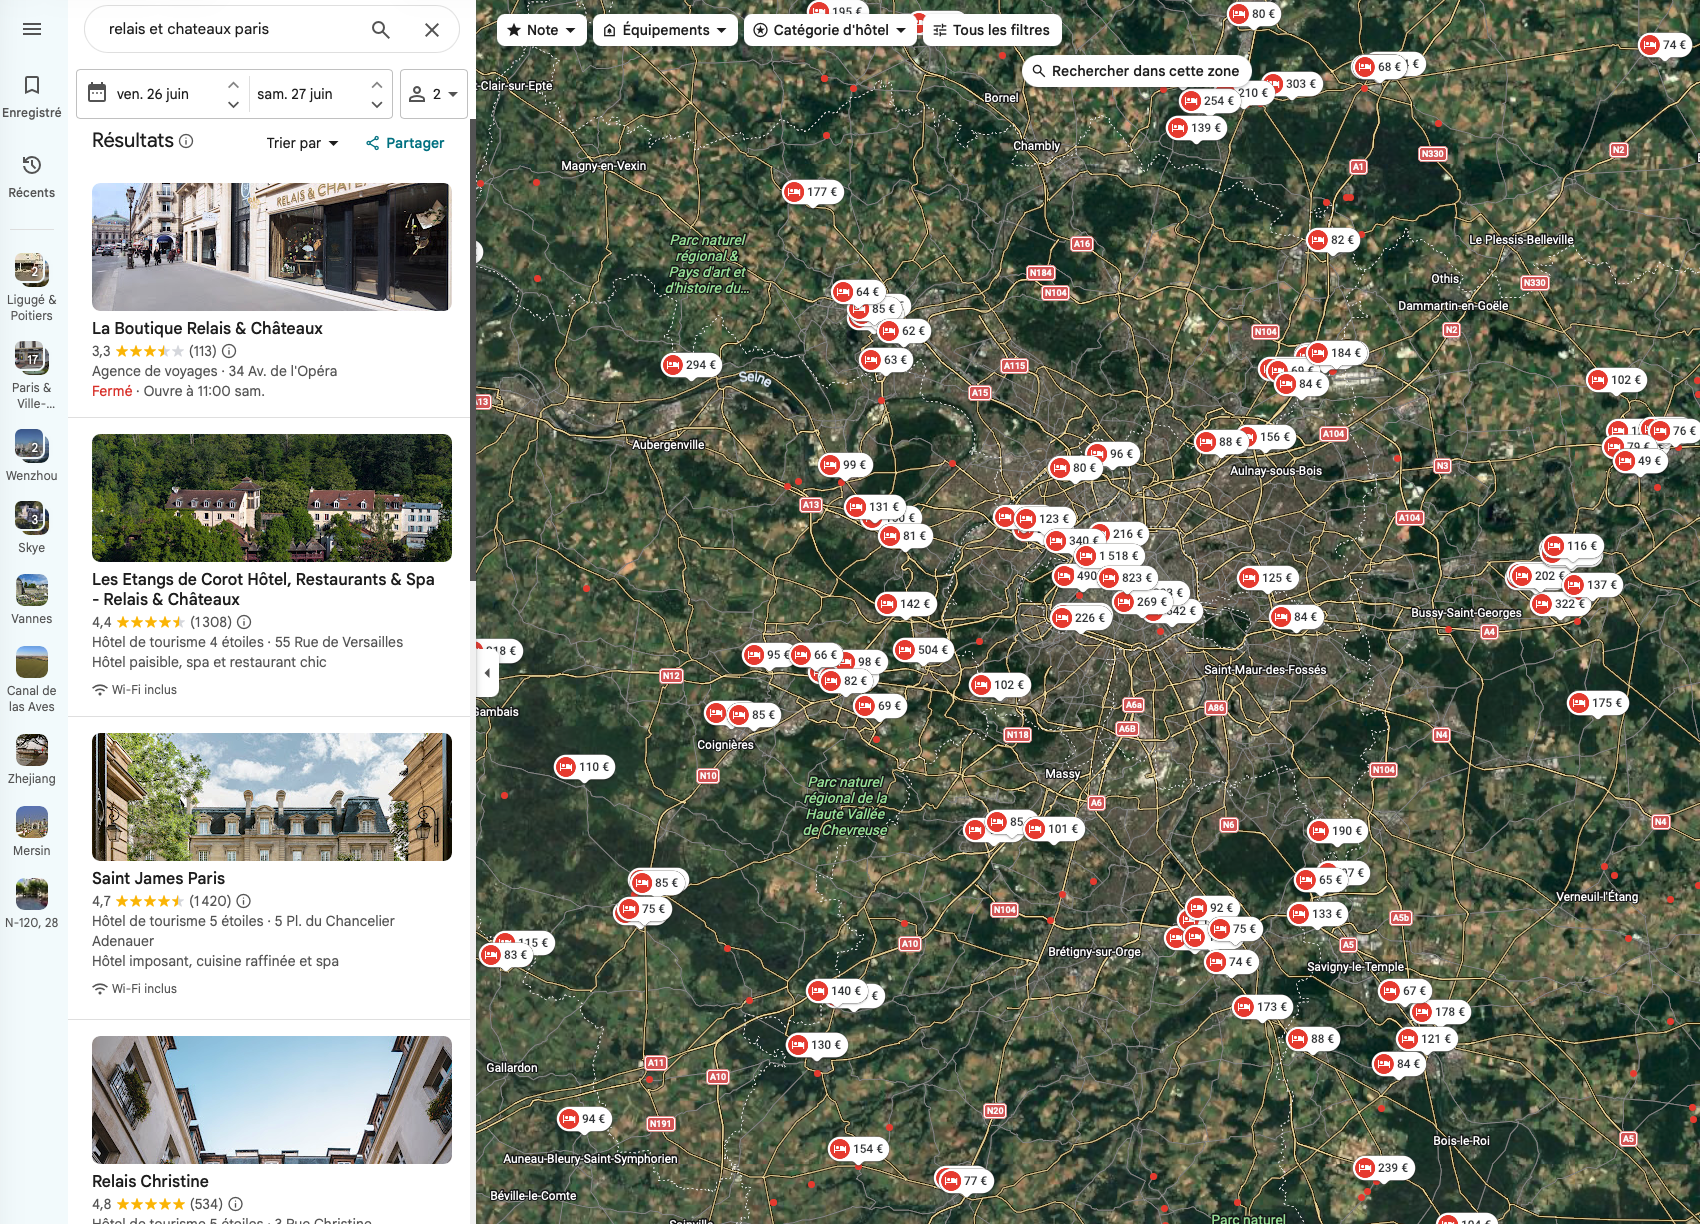Clear the search with the X icon
Viewport: 1700px width, 1224px height.
(432, 30)
